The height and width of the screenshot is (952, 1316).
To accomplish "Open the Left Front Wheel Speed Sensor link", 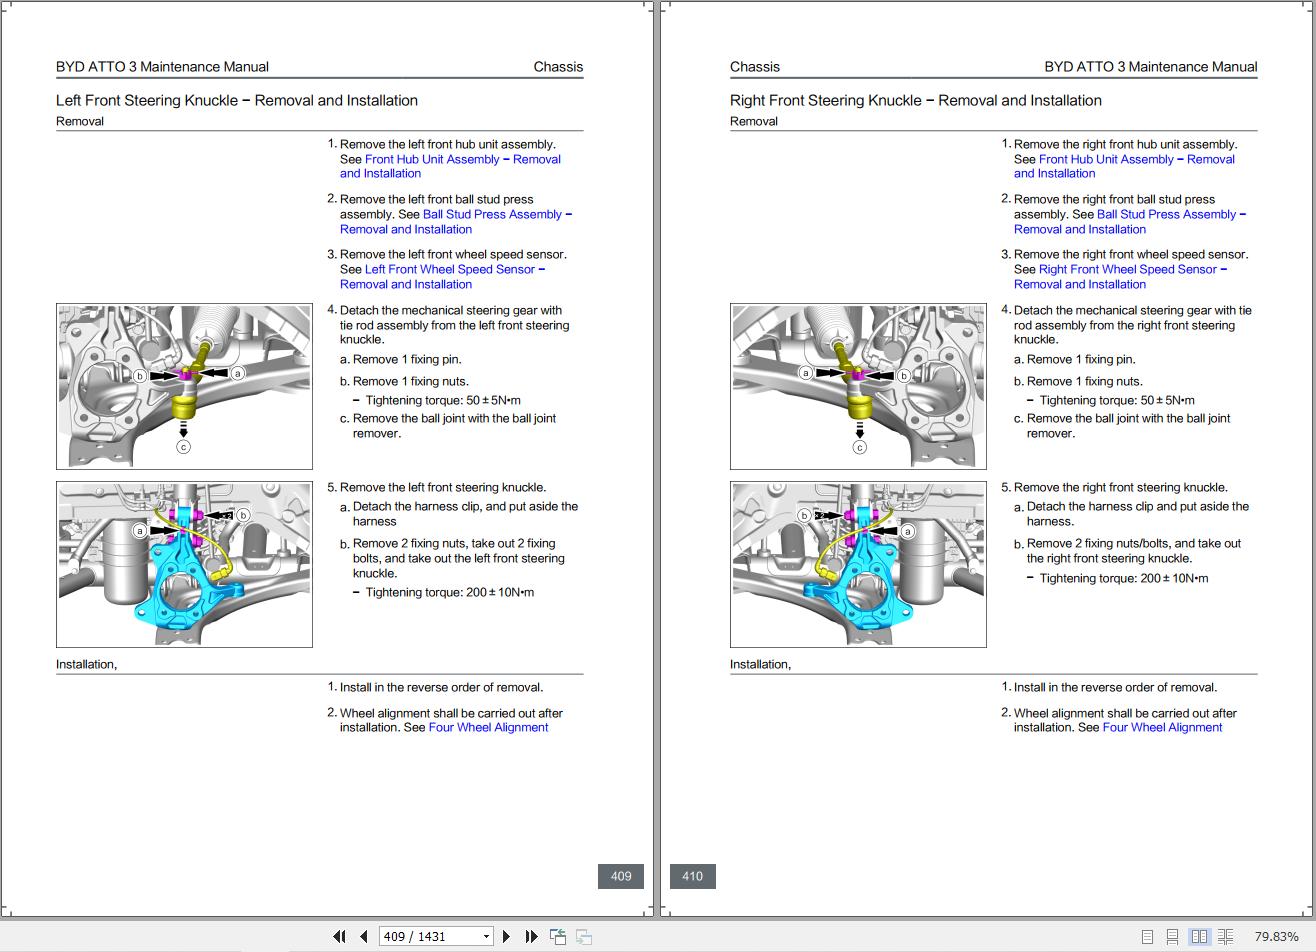I will [x=442, y=277].
